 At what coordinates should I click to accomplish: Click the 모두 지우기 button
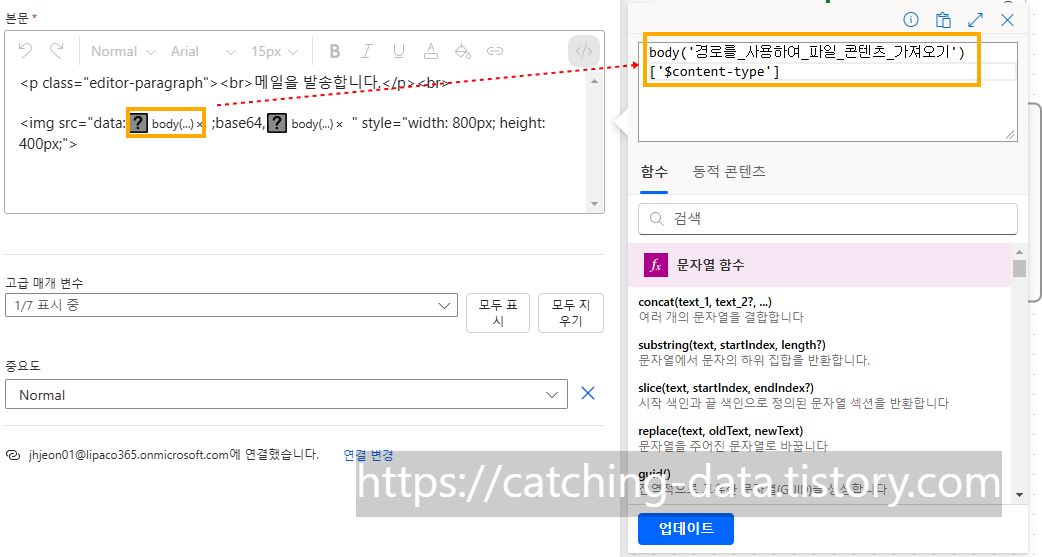click(571, 312)
